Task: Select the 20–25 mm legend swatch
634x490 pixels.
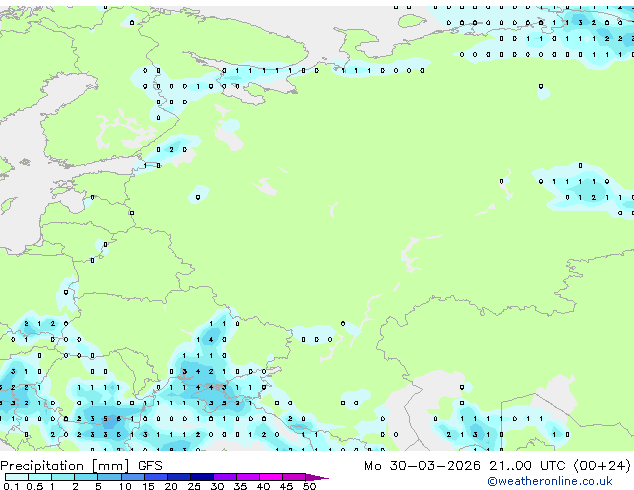Action: (x=179, y=477)
